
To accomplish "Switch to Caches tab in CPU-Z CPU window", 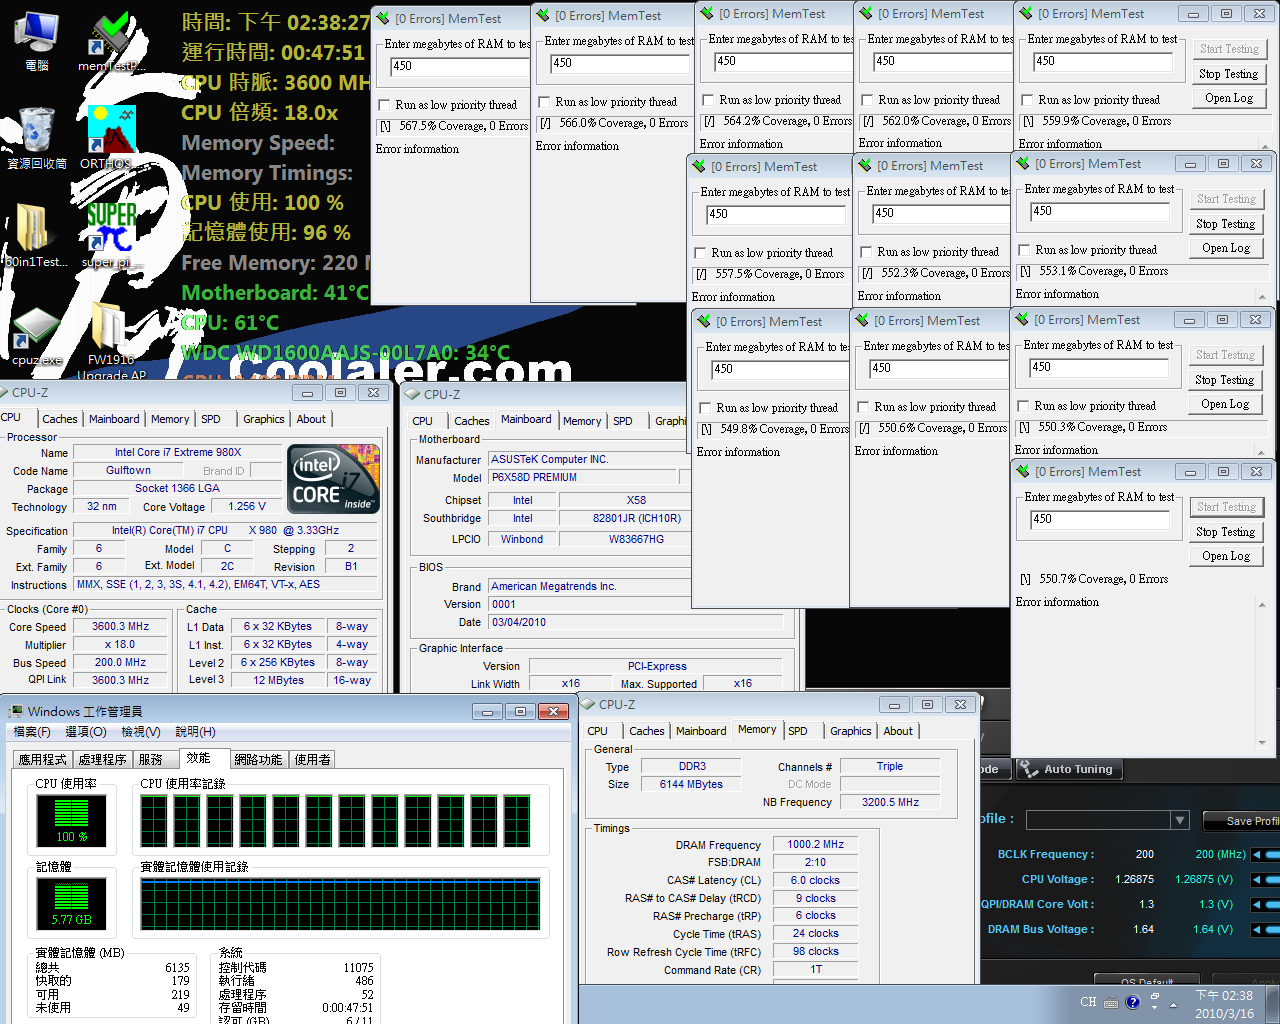I will [x=60, y=419].
